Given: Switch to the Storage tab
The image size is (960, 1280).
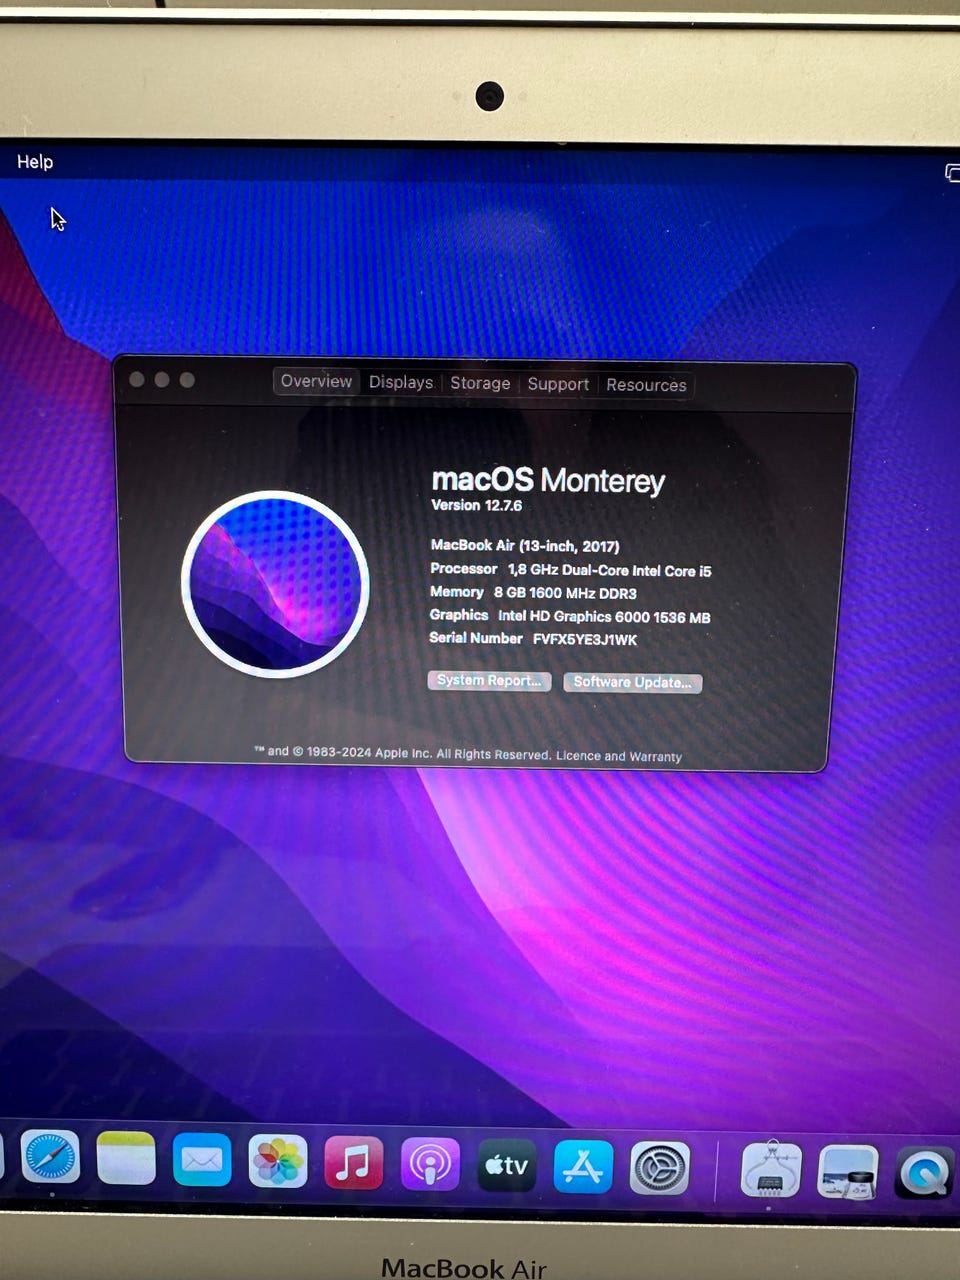Looking at the screenshot, I should (x=480, y=383).
